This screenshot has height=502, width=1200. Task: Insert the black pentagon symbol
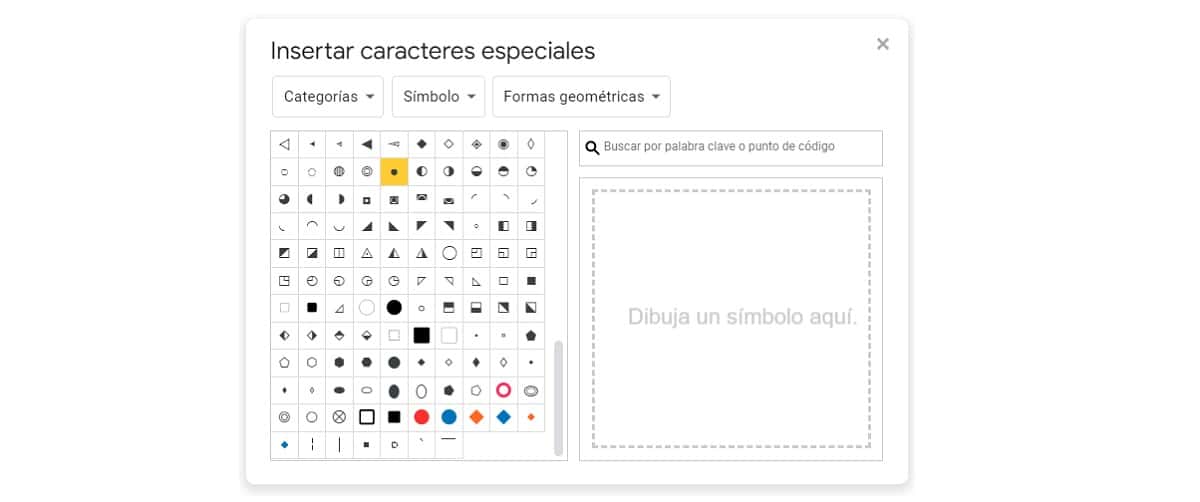coord(531,335)
